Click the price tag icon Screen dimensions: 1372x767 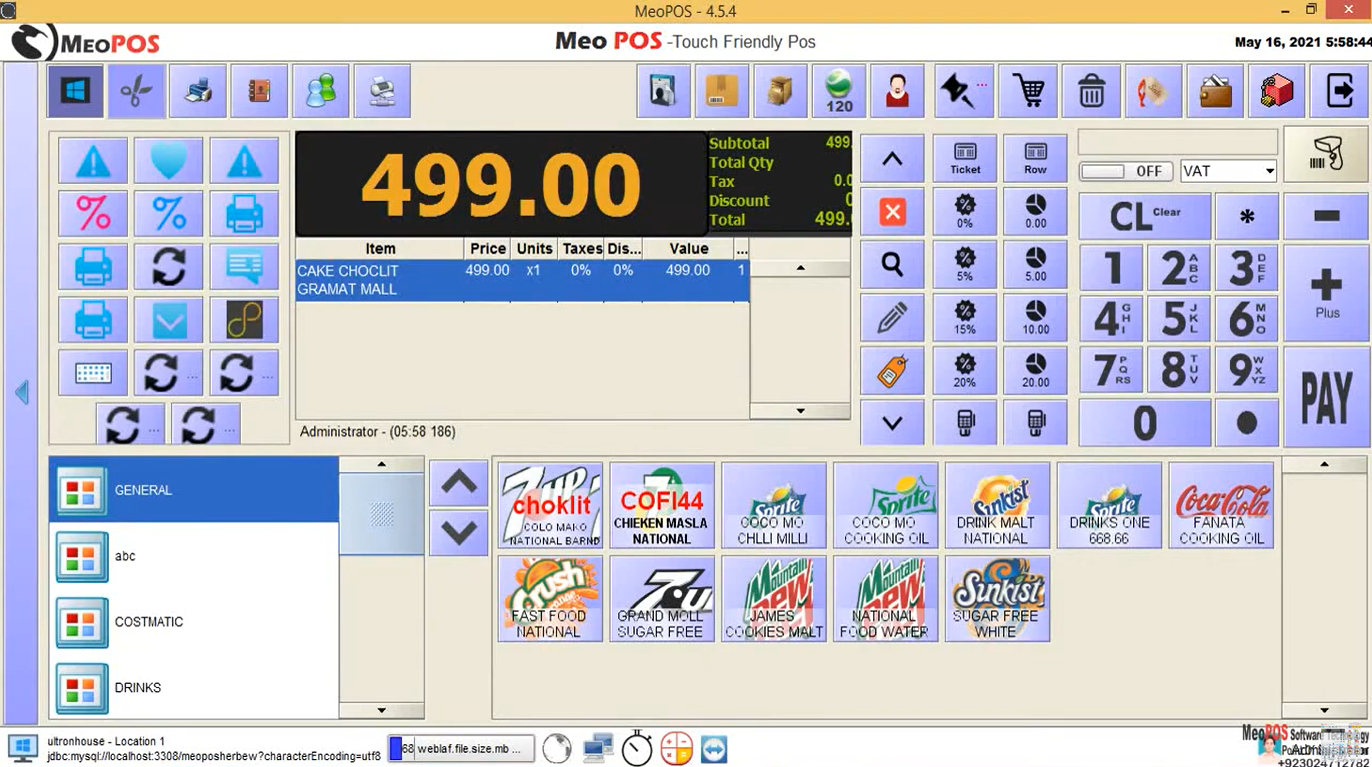pos(892,371)
